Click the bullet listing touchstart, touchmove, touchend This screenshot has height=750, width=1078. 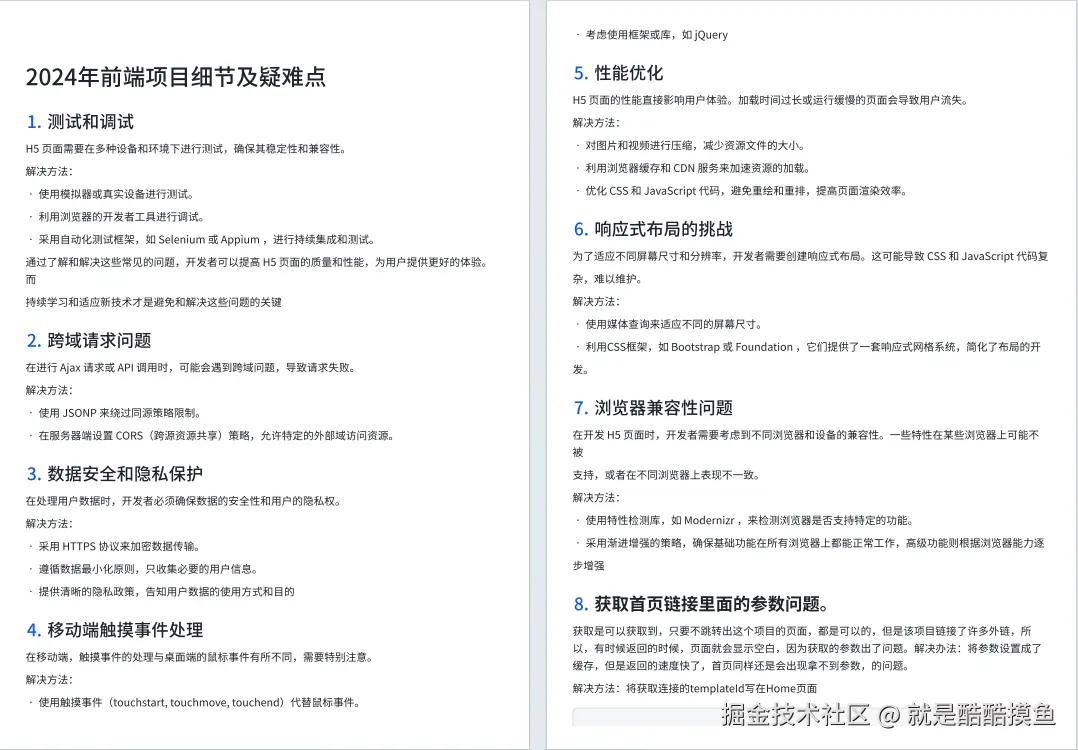(x=199, y=702)
